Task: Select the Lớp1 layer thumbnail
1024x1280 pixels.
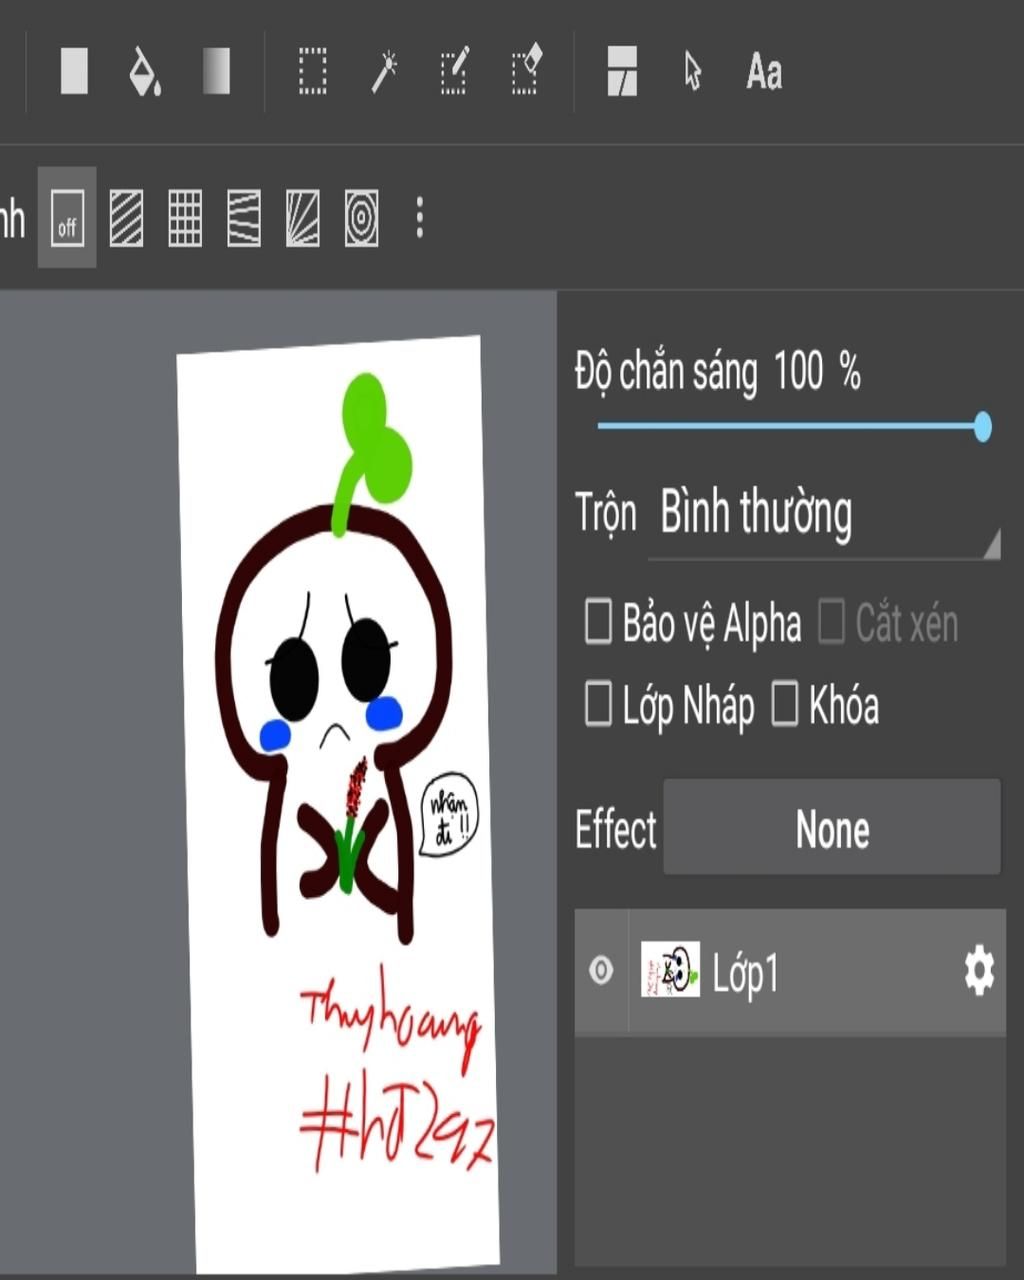Action: click(x=670, y=970)
